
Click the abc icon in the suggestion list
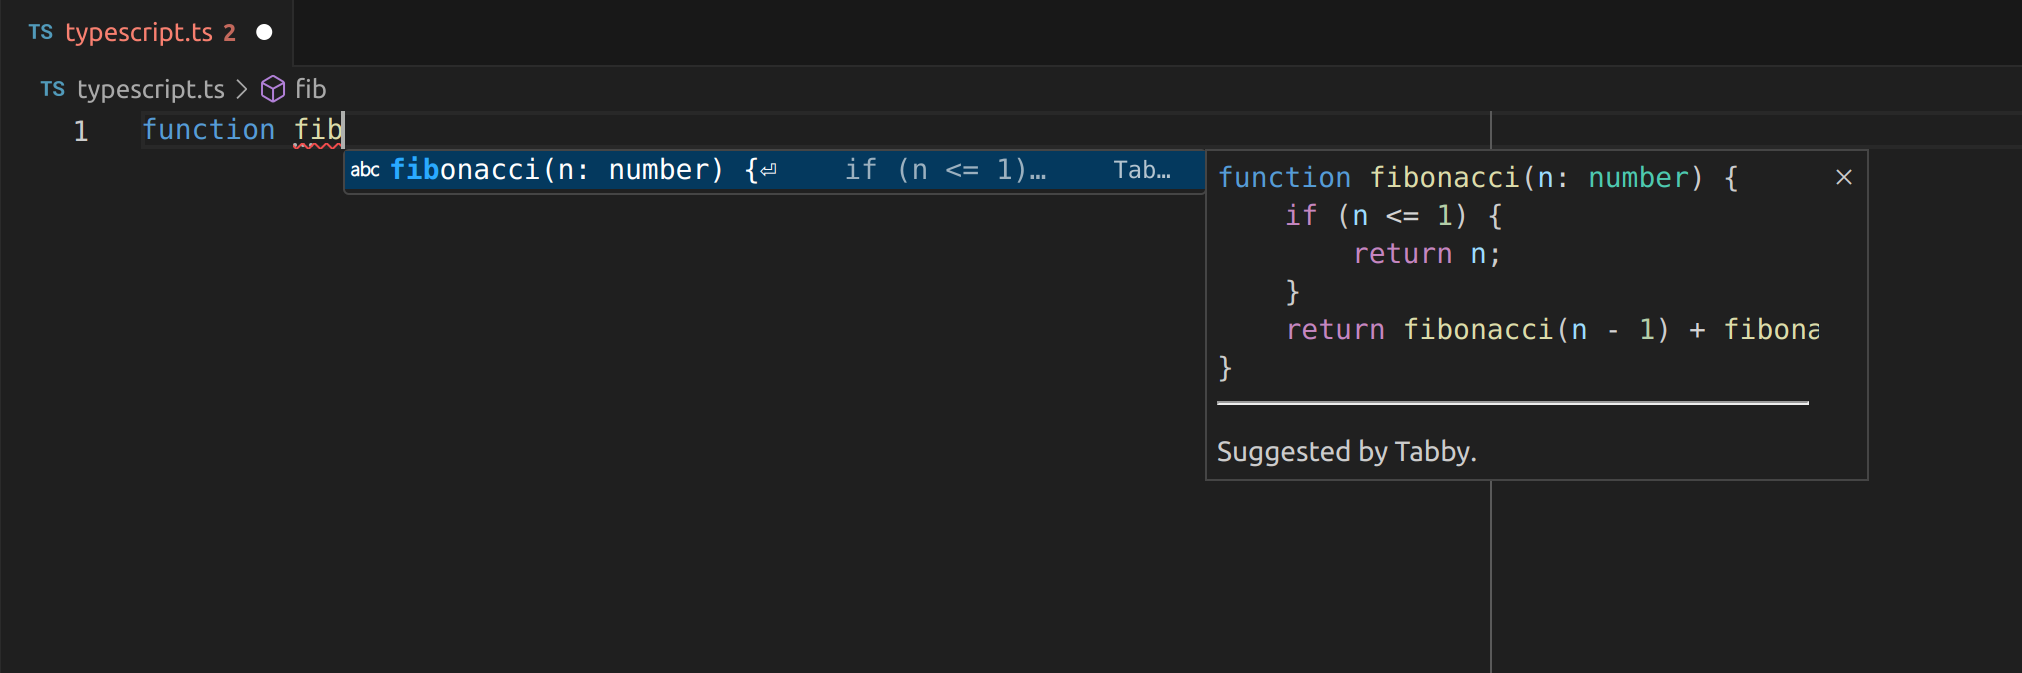(364, 170)
